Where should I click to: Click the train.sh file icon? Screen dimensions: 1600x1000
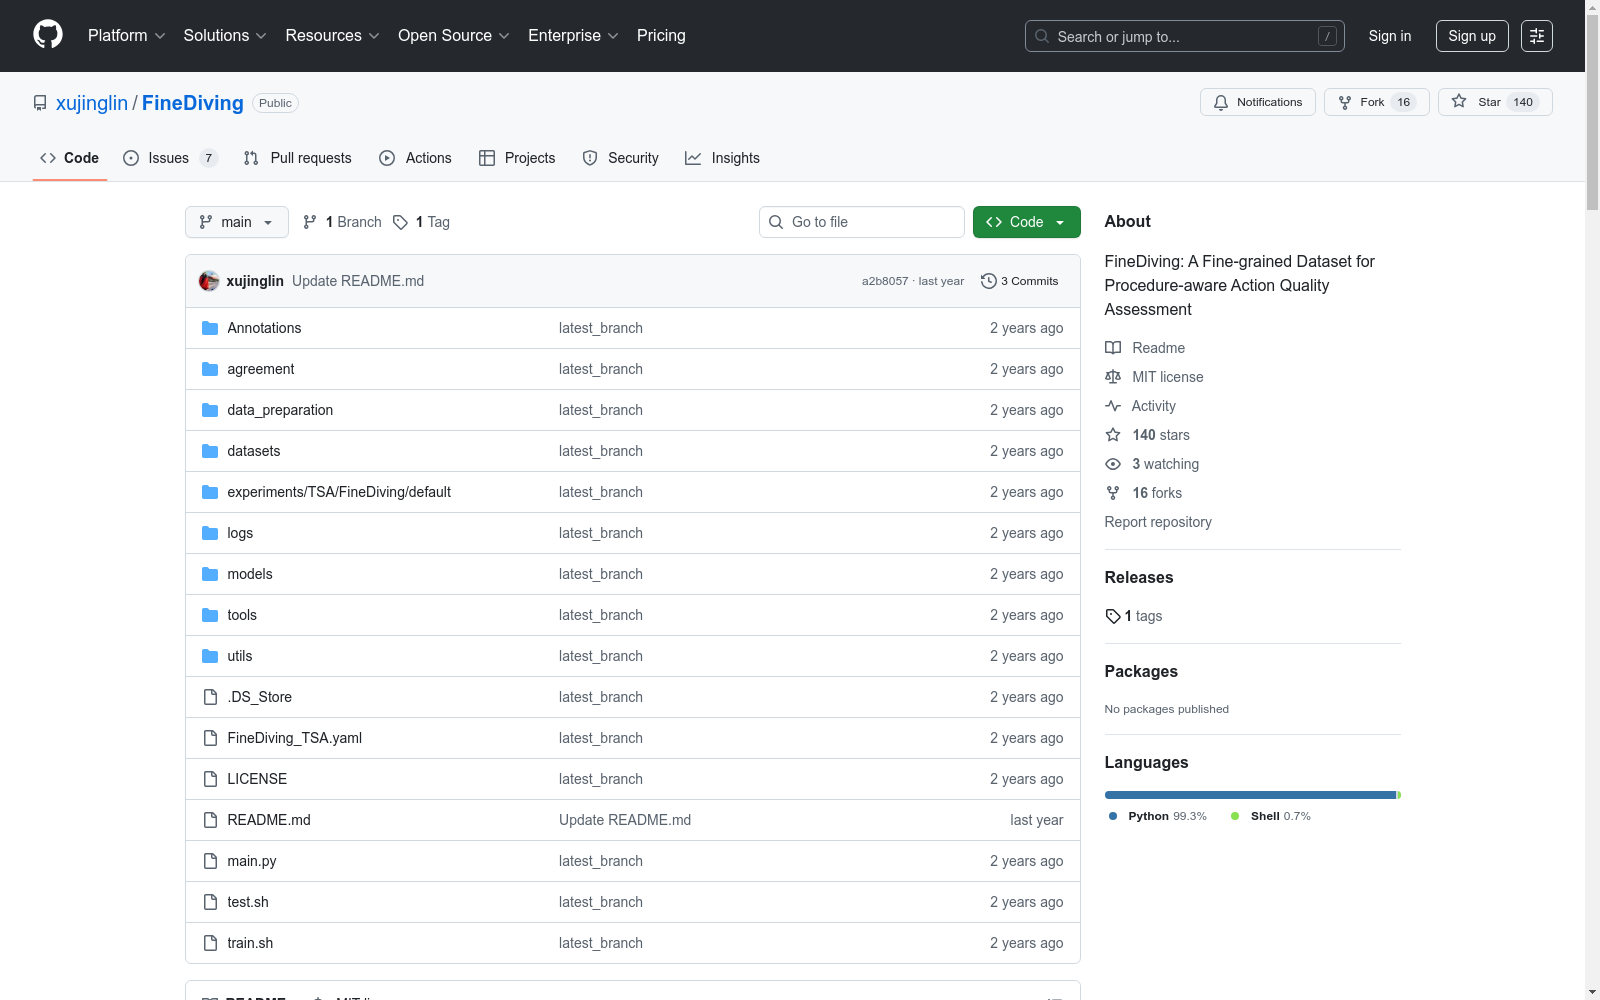coord(210,943)
